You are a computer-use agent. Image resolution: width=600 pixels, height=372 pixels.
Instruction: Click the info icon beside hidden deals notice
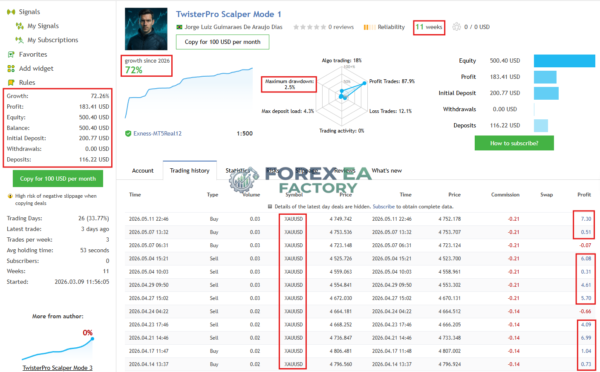coord(270,206)
